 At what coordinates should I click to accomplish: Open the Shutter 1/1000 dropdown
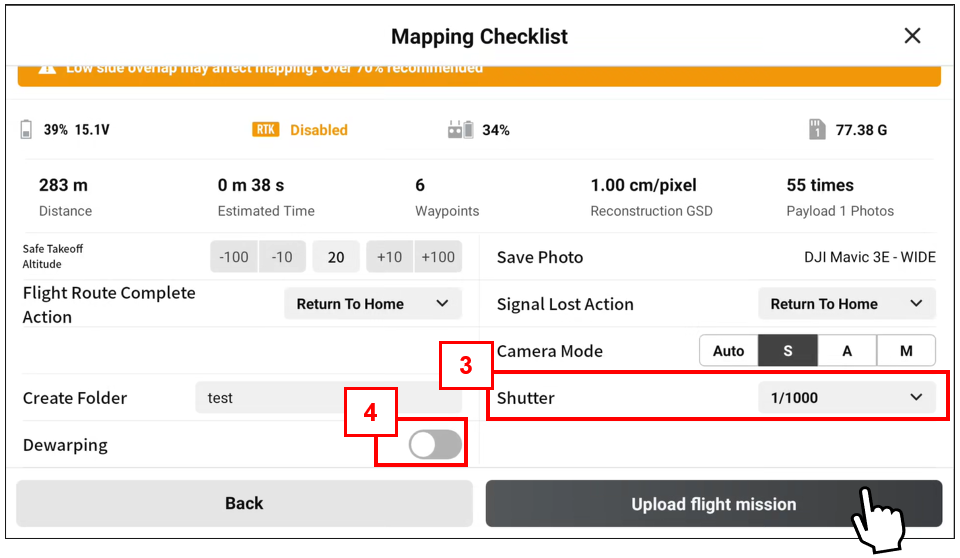[847, 398]
